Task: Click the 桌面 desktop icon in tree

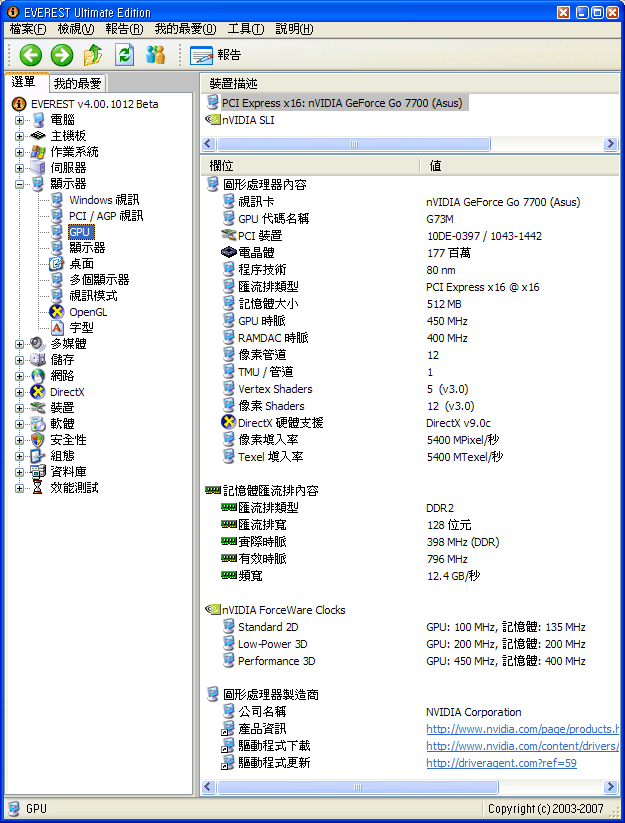Action: (57, 263)
